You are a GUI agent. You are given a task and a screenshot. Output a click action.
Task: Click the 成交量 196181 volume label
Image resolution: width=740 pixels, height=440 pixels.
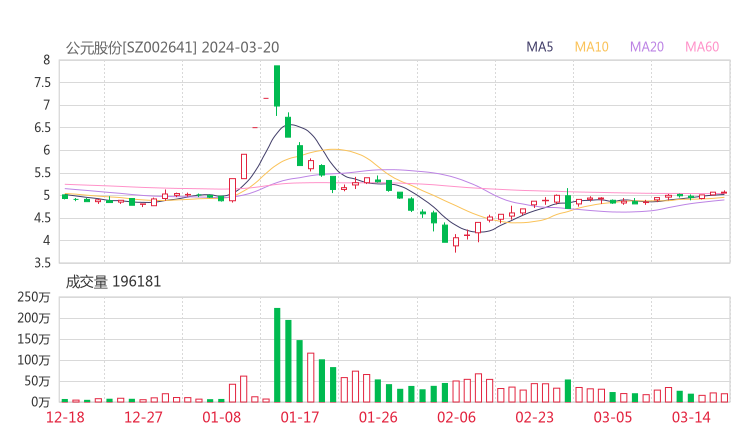pyautogui.click(x=113, y=282)
